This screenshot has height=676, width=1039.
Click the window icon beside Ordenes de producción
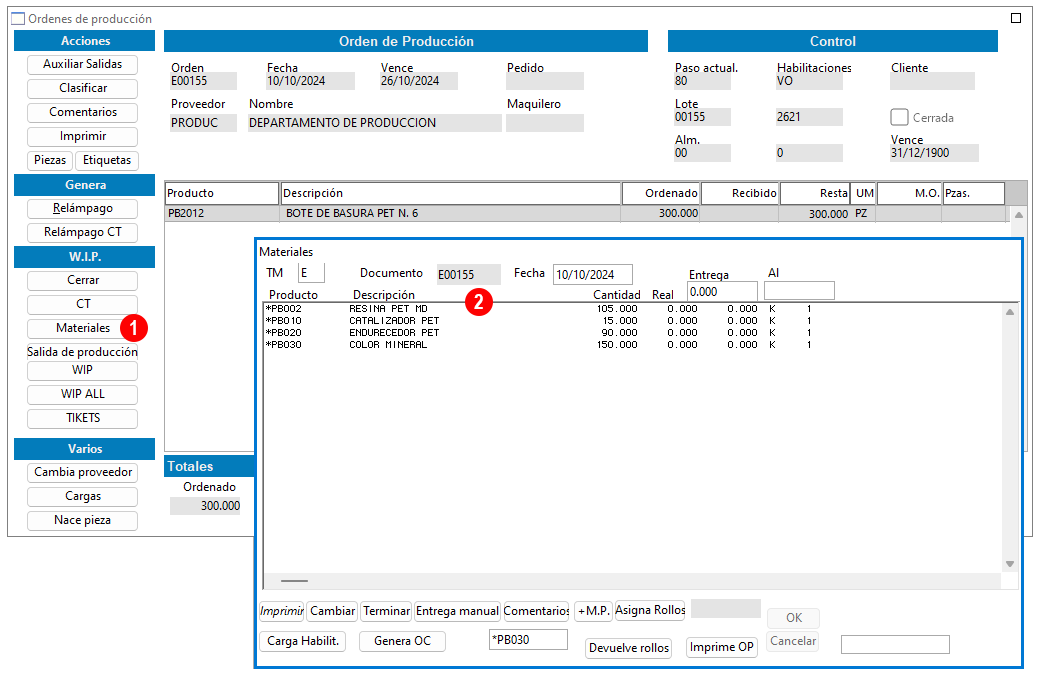(18, 19)
